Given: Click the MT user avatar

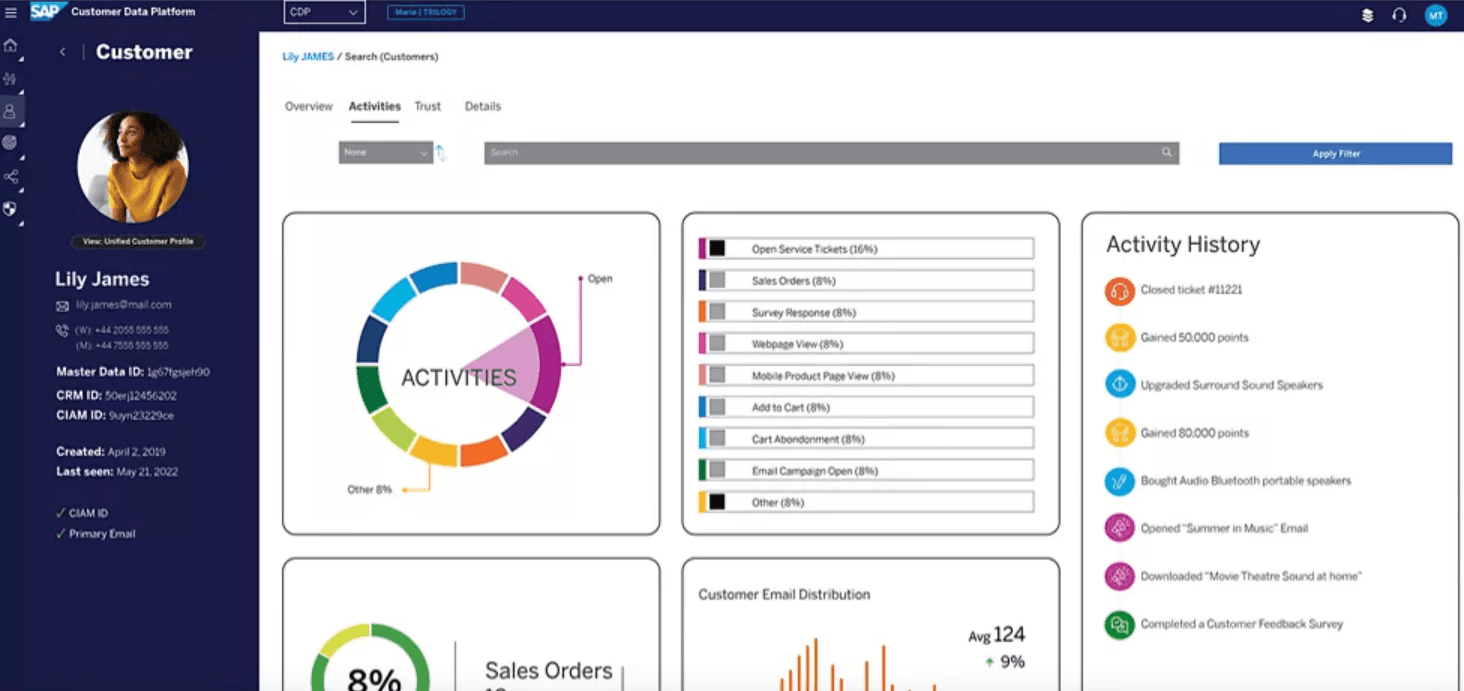Looking at the screenshot, I should click(1435, 15).
